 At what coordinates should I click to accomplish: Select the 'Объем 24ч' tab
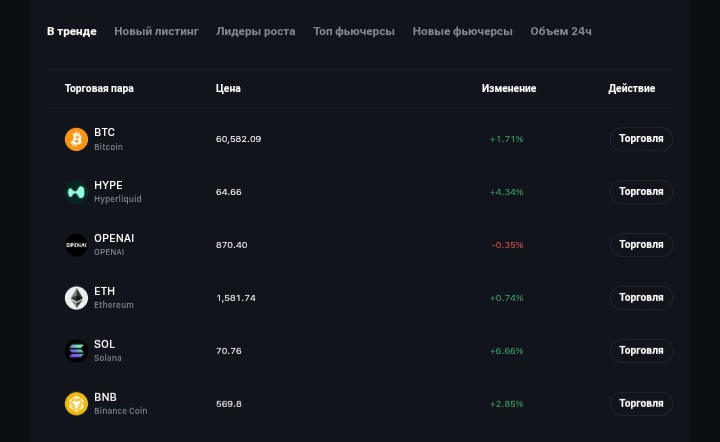[x=561, y=31]
